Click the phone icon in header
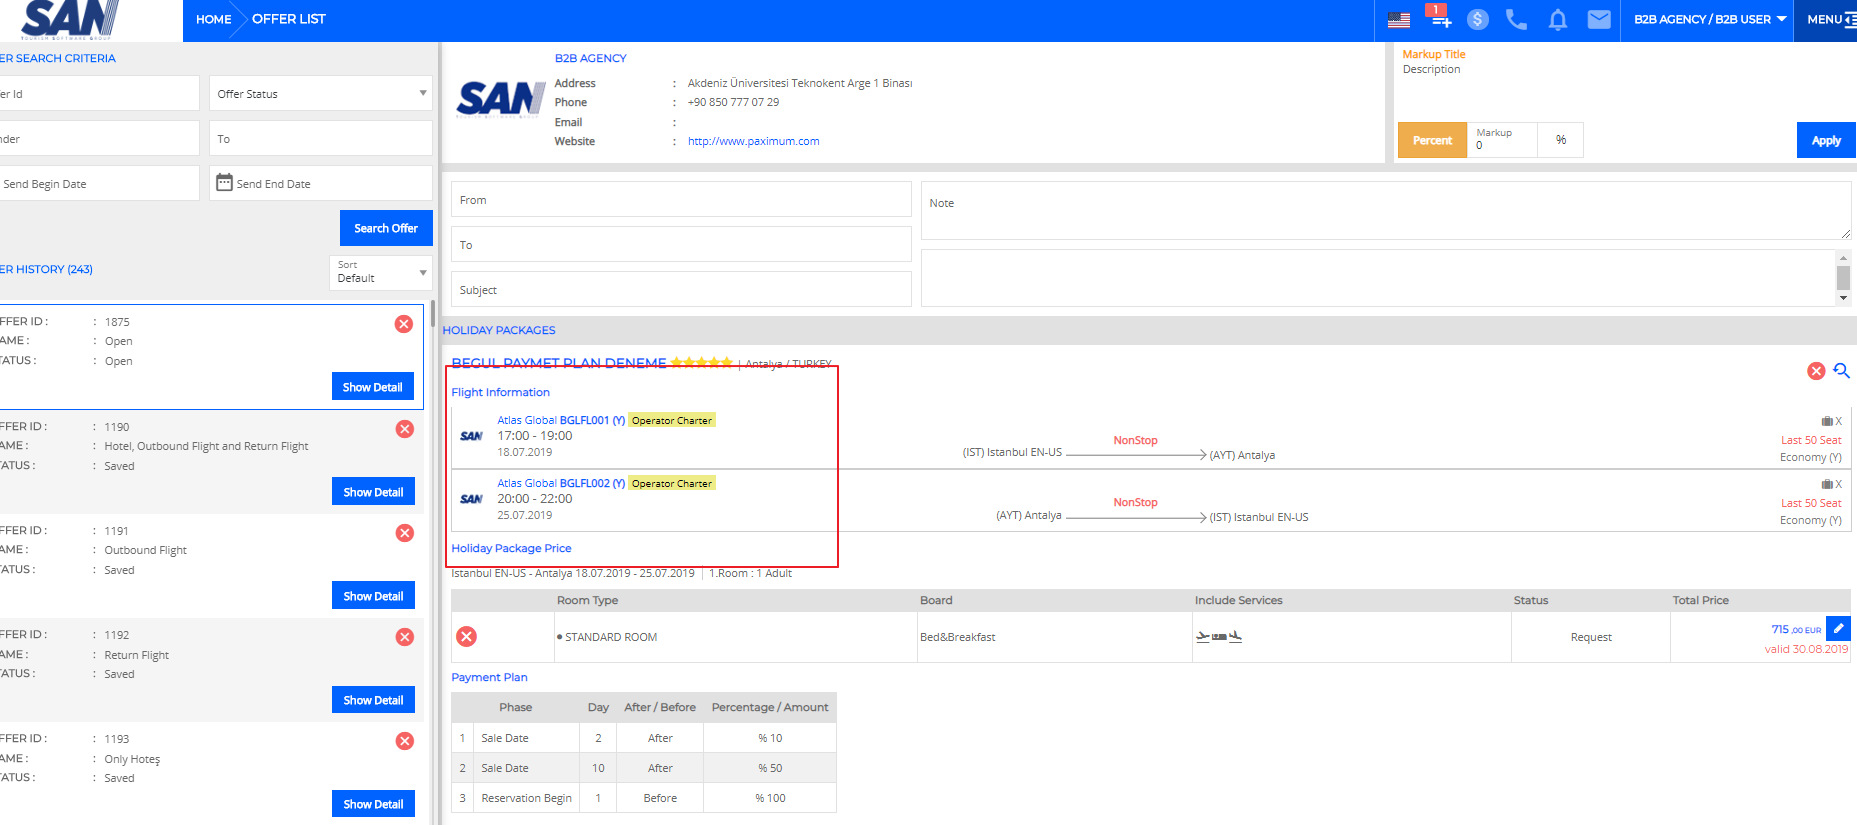Viewport: 1857px width, 825px height. 1517,20
